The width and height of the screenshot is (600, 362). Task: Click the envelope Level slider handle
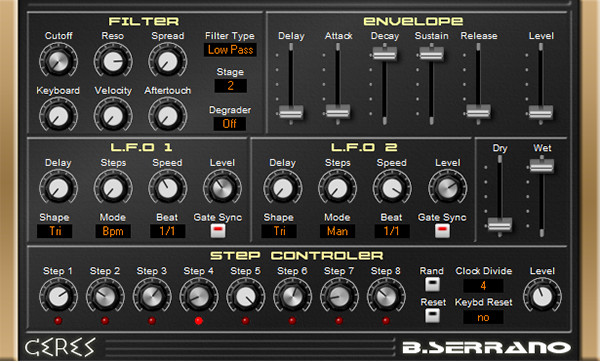(541, 113)
